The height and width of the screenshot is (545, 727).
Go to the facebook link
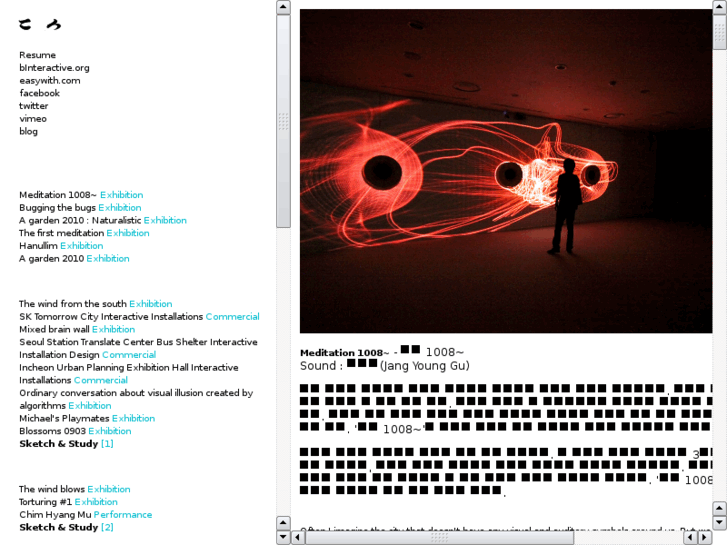[x=39, y=93]
